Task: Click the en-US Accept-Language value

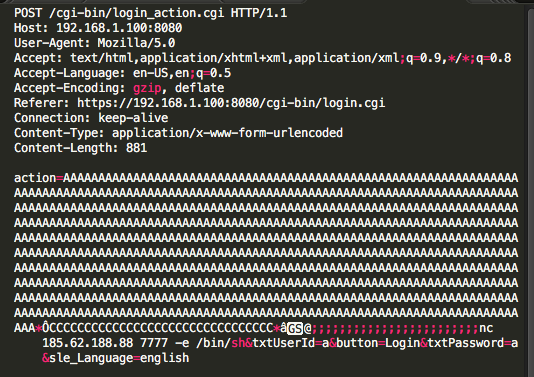Action: [151, 73]
